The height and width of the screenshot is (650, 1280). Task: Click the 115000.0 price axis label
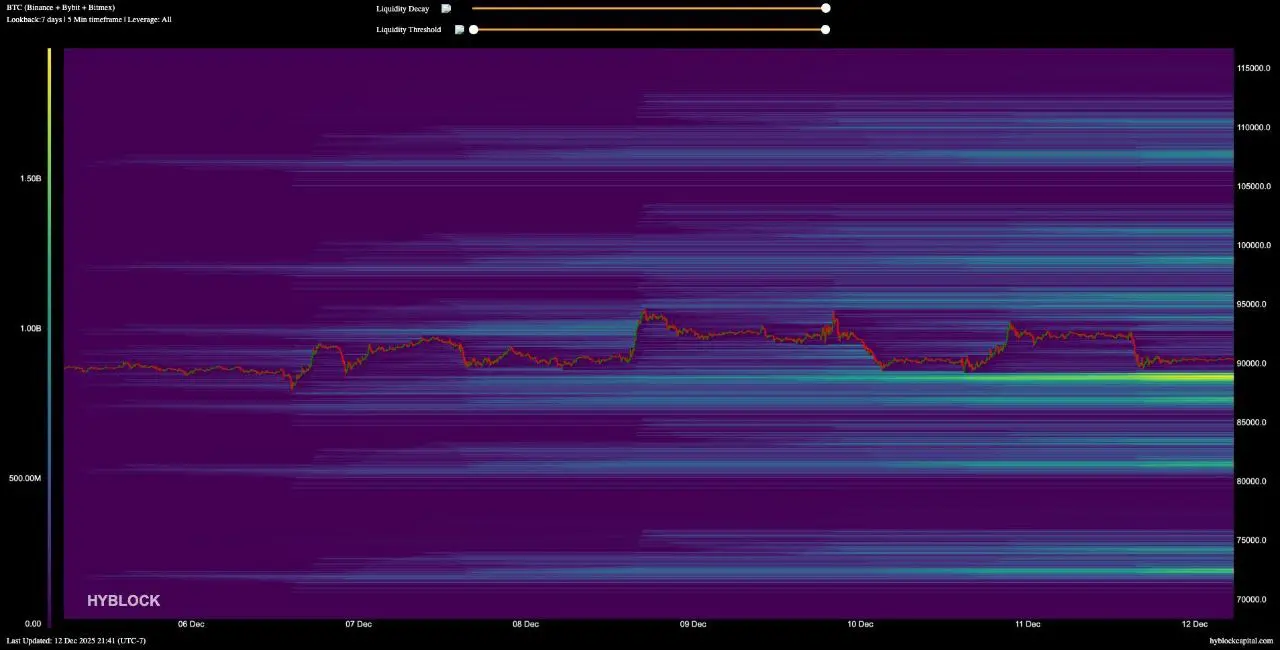1253,68
